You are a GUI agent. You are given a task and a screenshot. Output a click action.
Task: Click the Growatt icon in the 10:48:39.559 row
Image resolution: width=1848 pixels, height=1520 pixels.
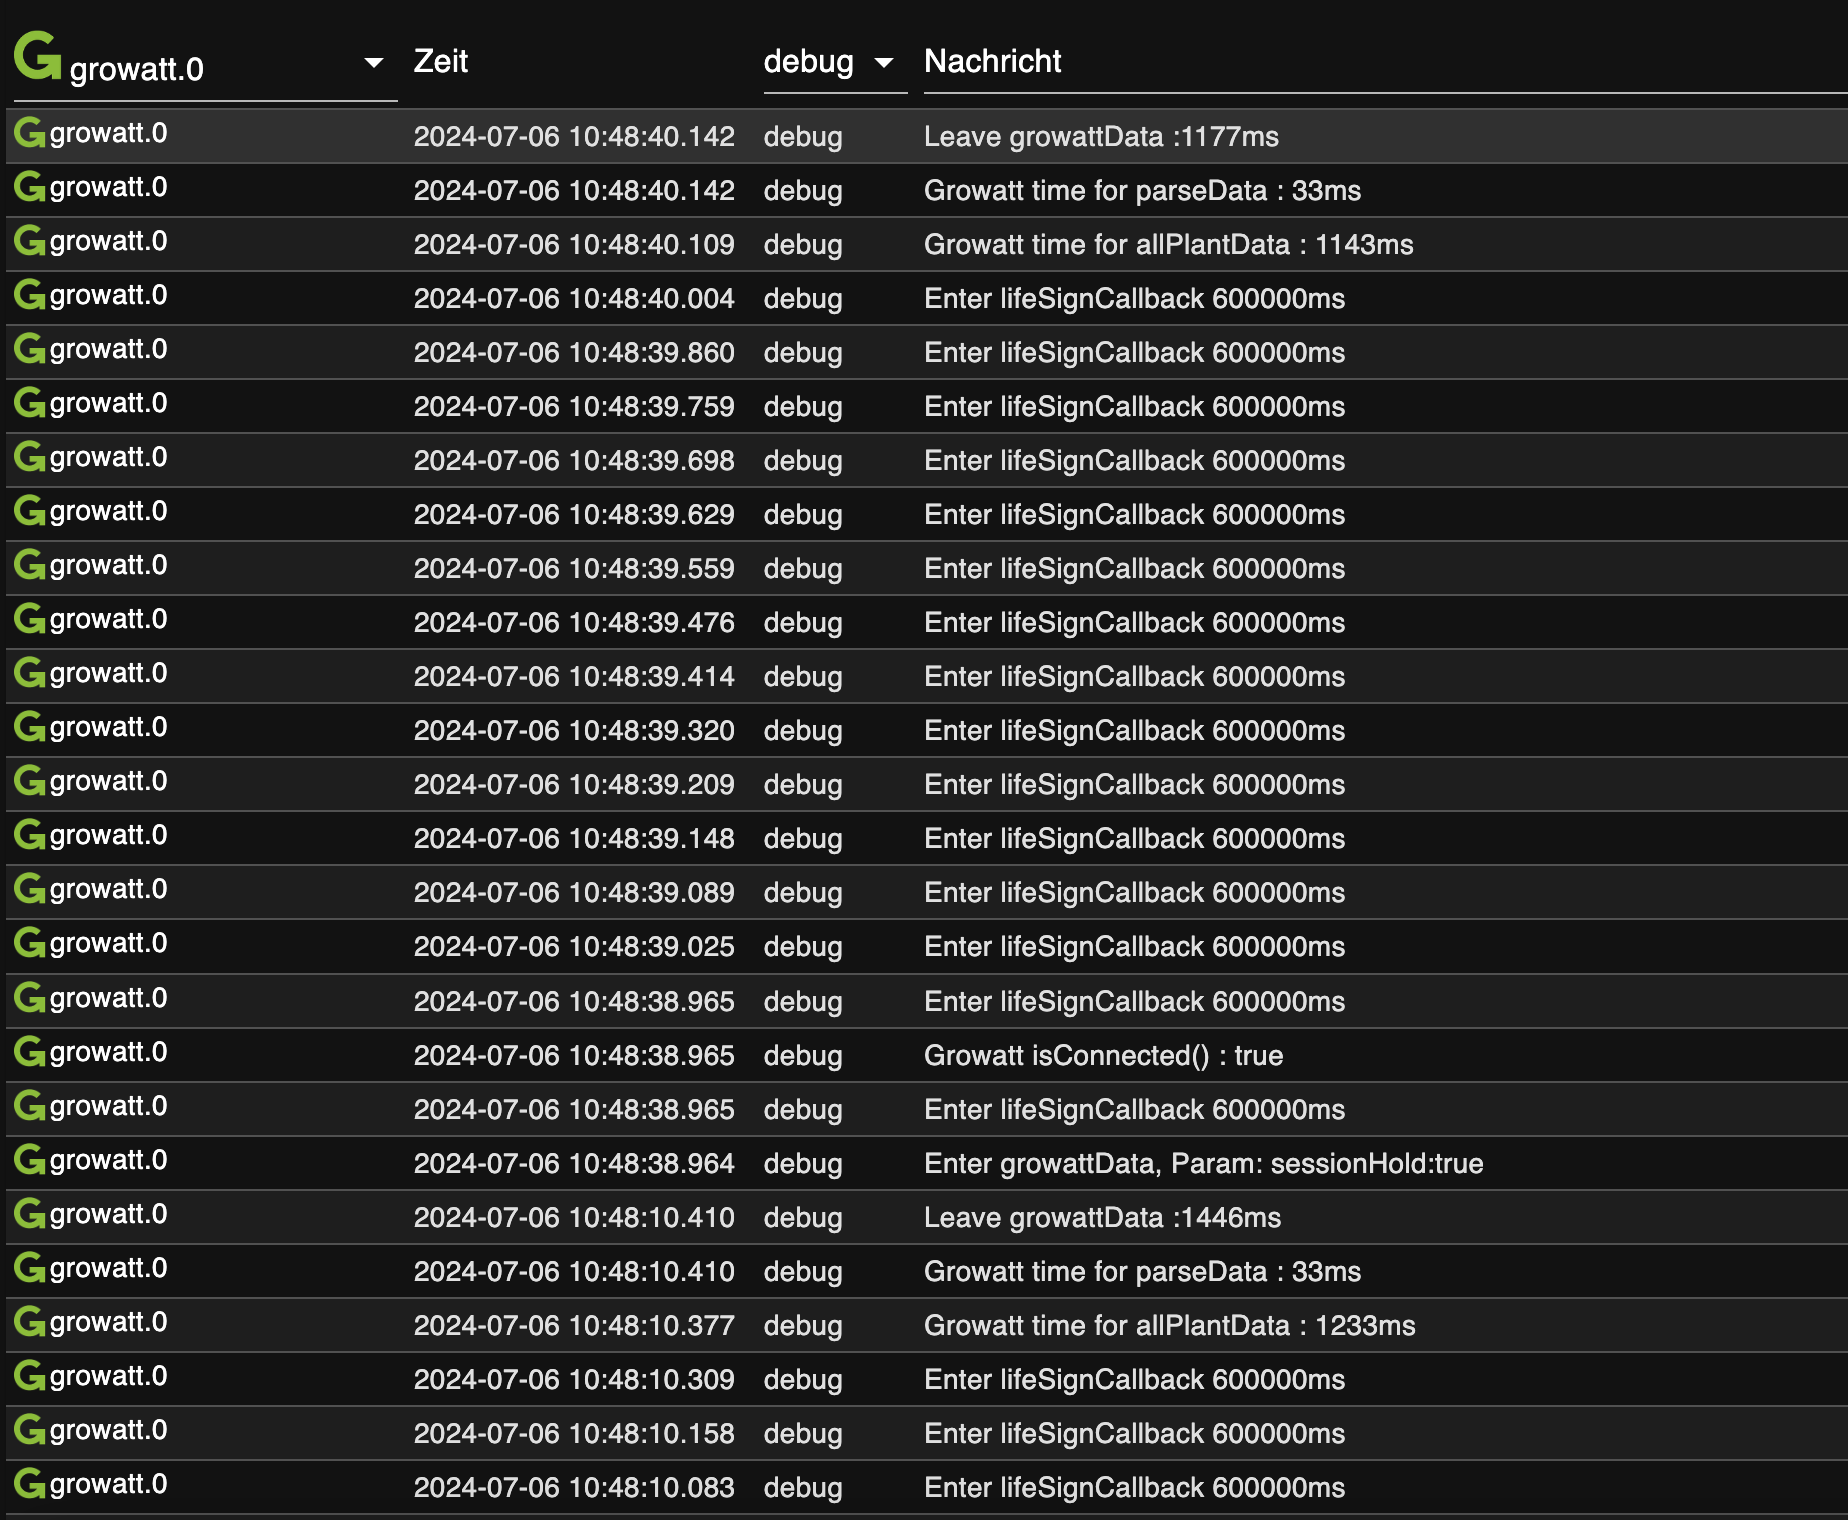point(30,565)
